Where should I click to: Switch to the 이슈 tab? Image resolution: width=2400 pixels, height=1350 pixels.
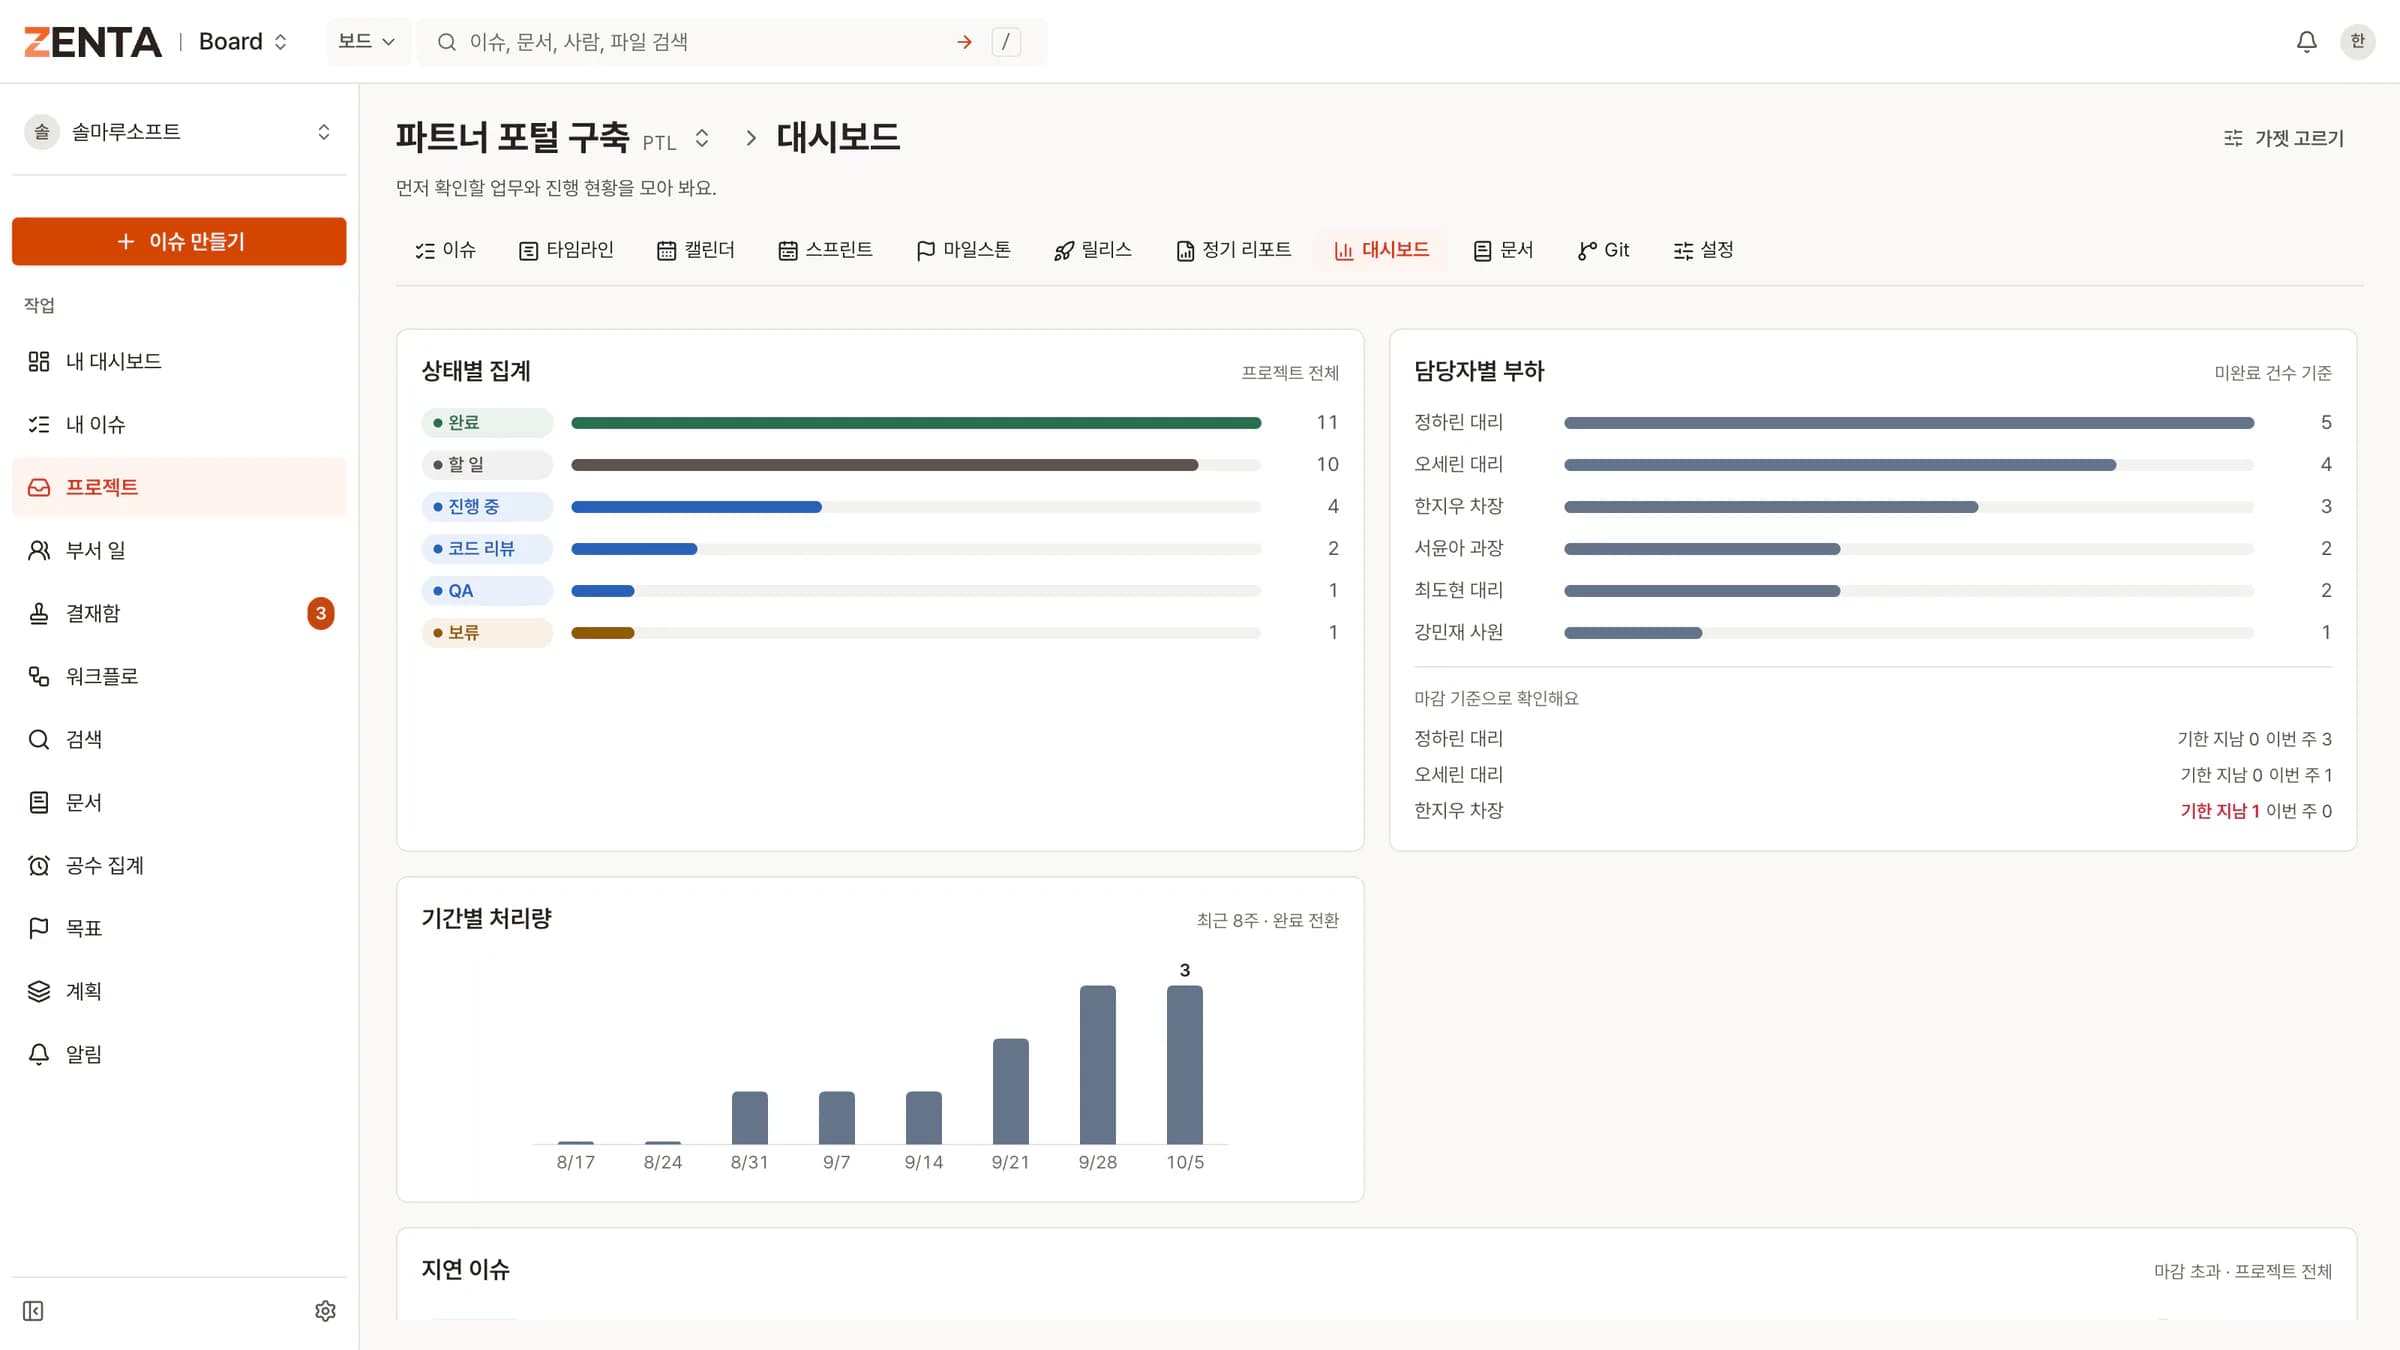point(446,250)
